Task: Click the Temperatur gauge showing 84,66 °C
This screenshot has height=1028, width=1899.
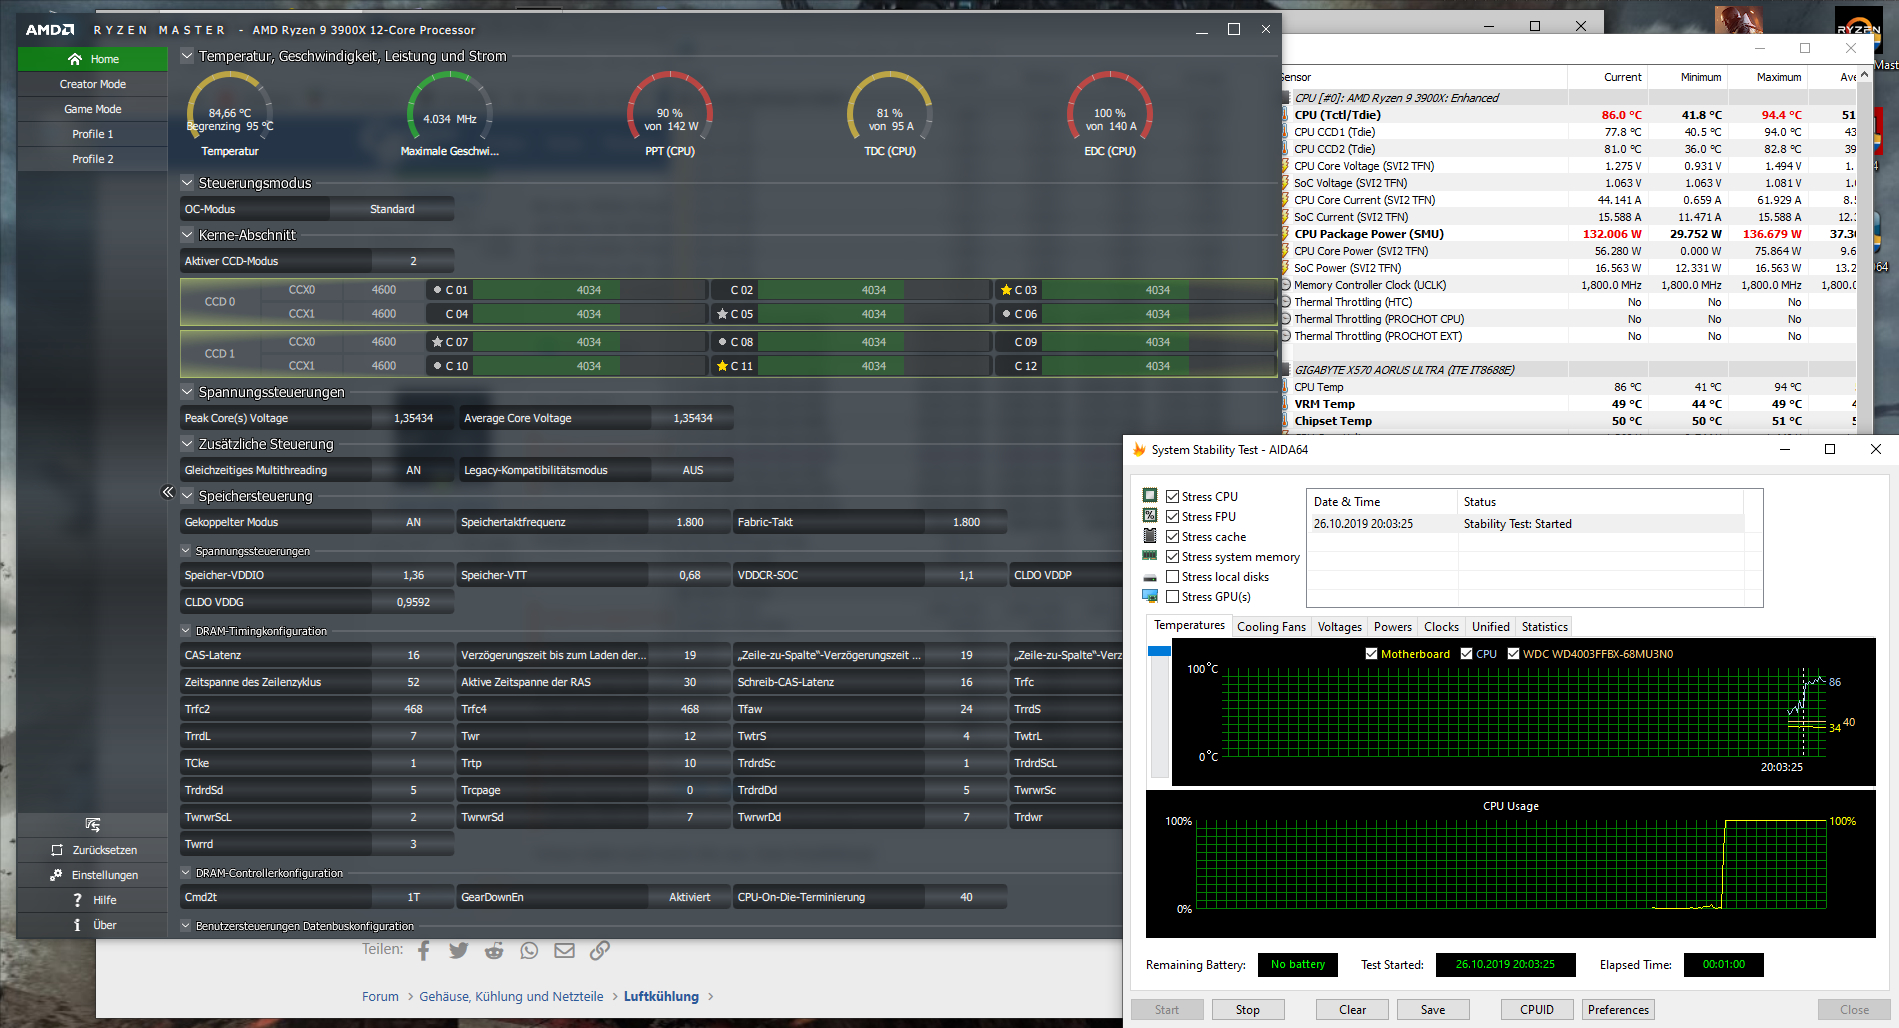Action: tap(230, 115)
